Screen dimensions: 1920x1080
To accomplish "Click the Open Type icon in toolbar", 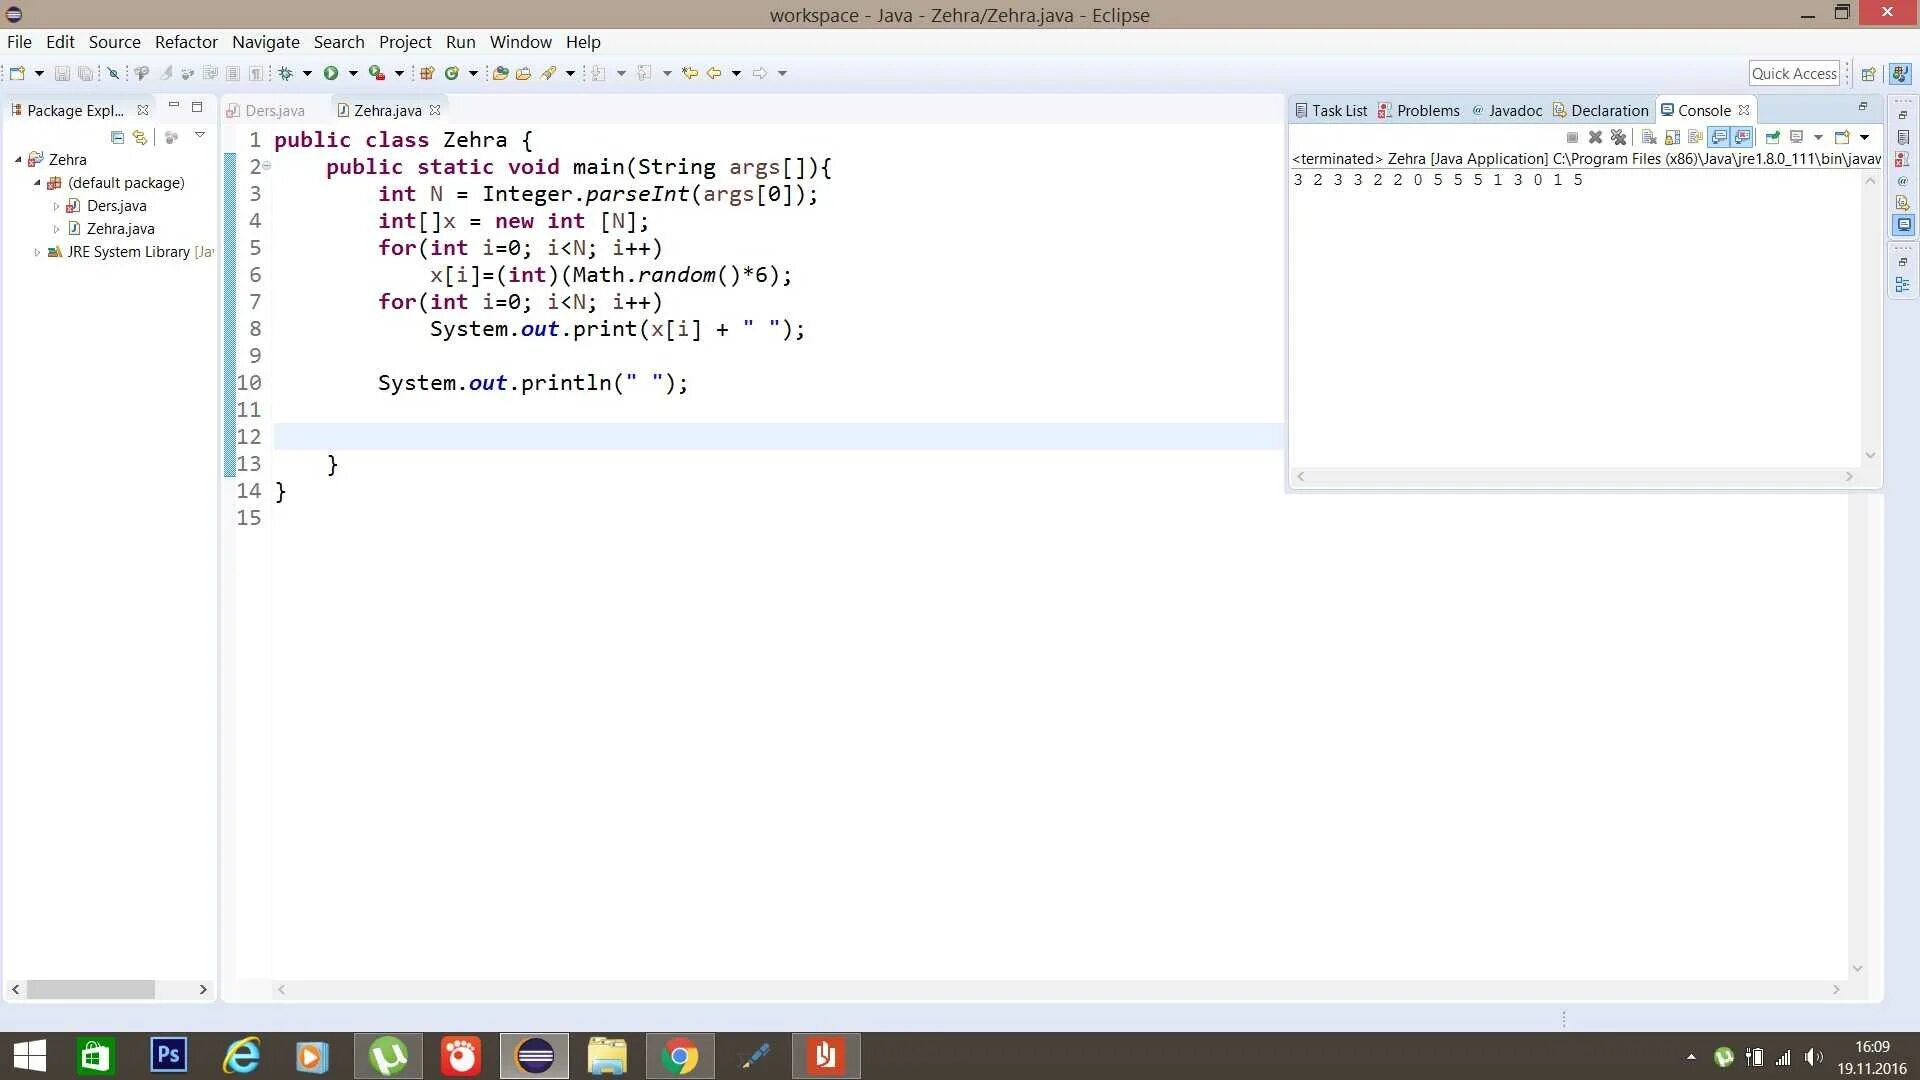I will [500, 73].
